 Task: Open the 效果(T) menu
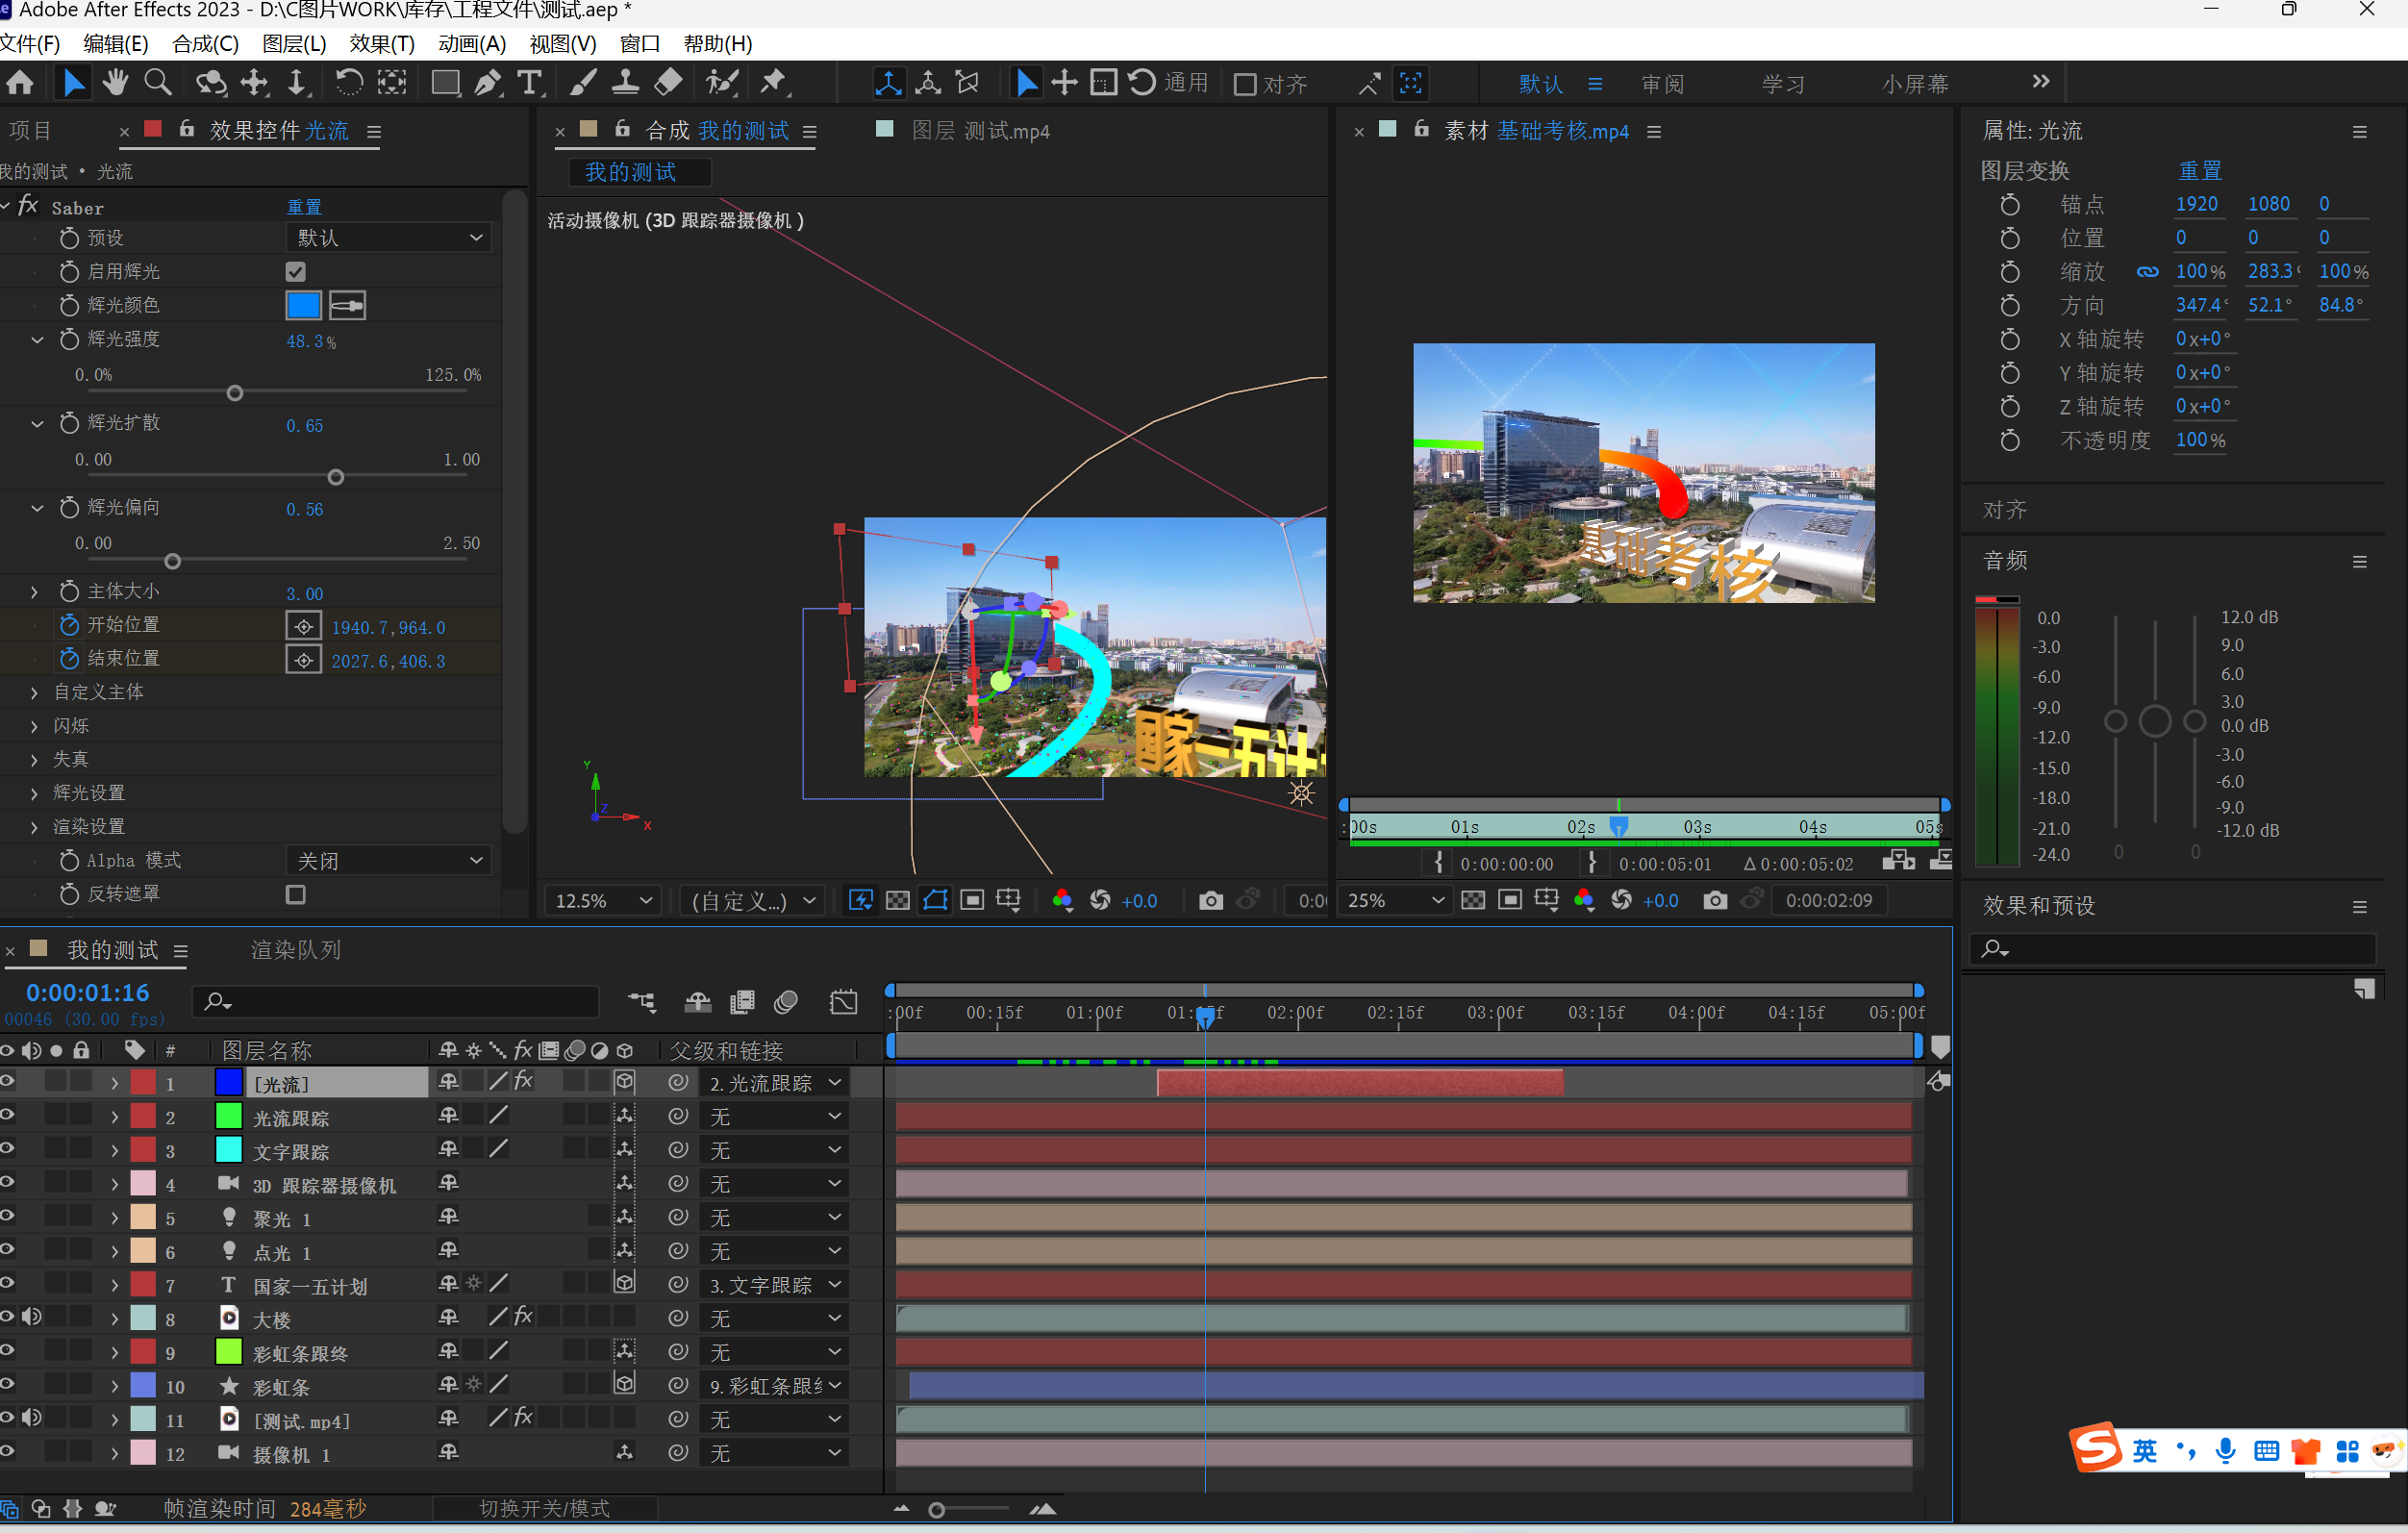381,44
